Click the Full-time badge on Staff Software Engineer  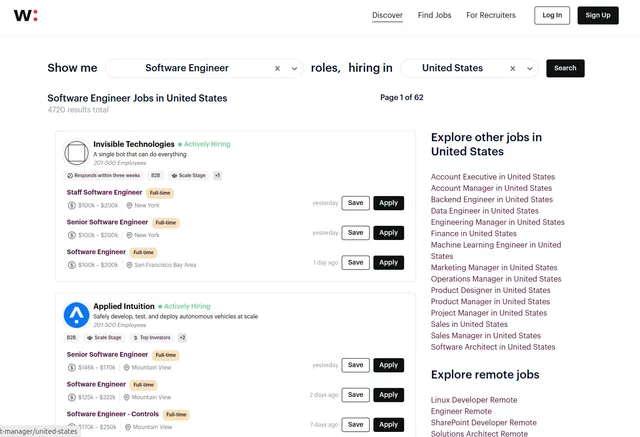click(160, 193)
